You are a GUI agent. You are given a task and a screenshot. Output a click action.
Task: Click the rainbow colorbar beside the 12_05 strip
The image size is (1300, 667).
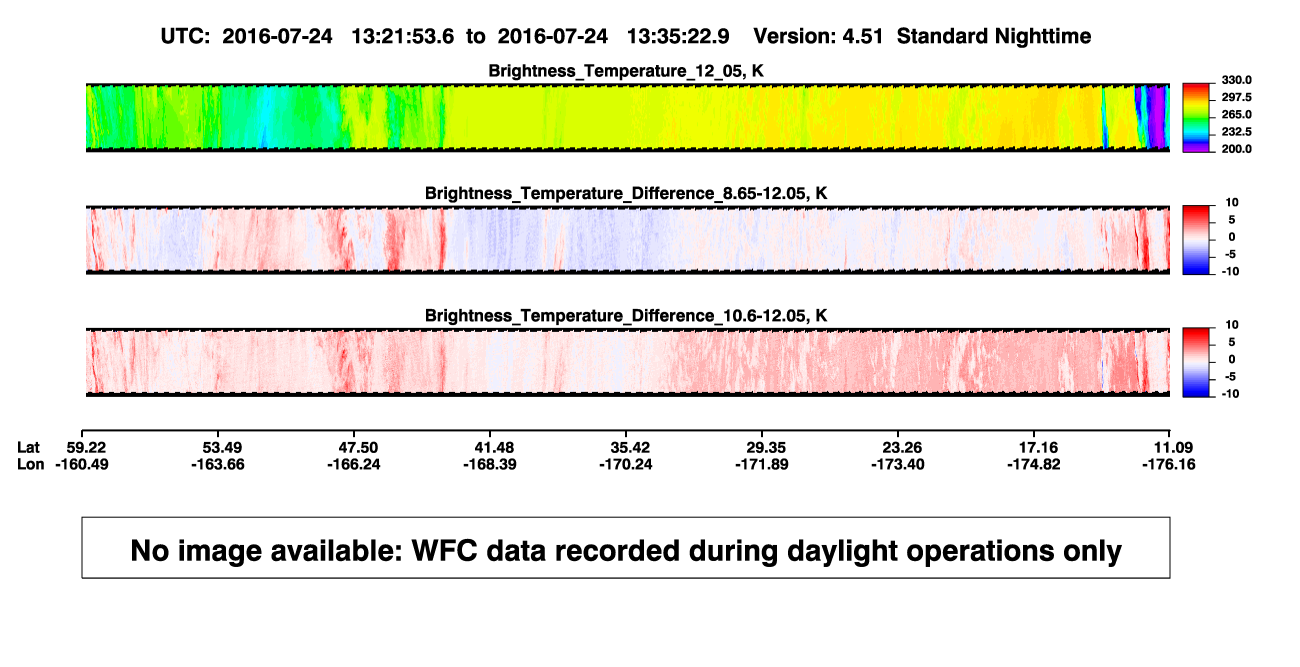point(1196,118)
